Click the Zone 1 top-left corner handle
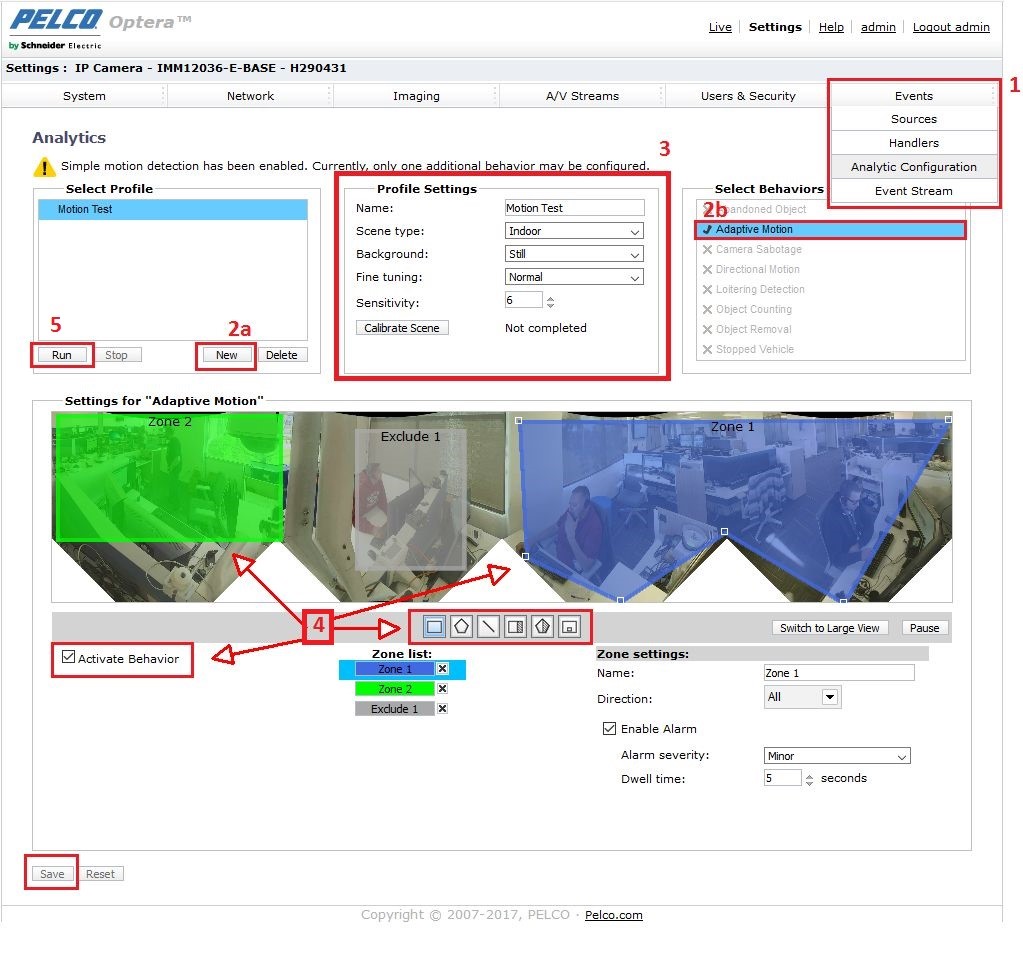 point(519,421)
